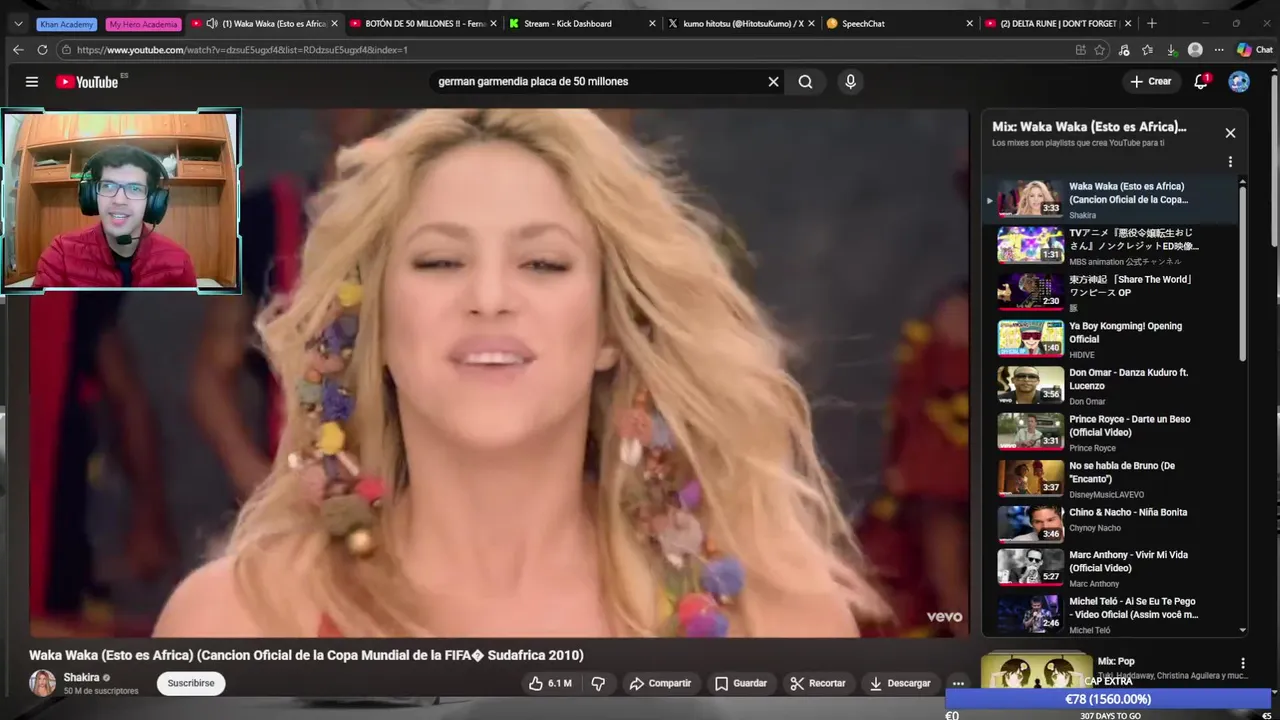Screen dimensions: 1280x720
Task: Click the main video player area
Action: 499,372
